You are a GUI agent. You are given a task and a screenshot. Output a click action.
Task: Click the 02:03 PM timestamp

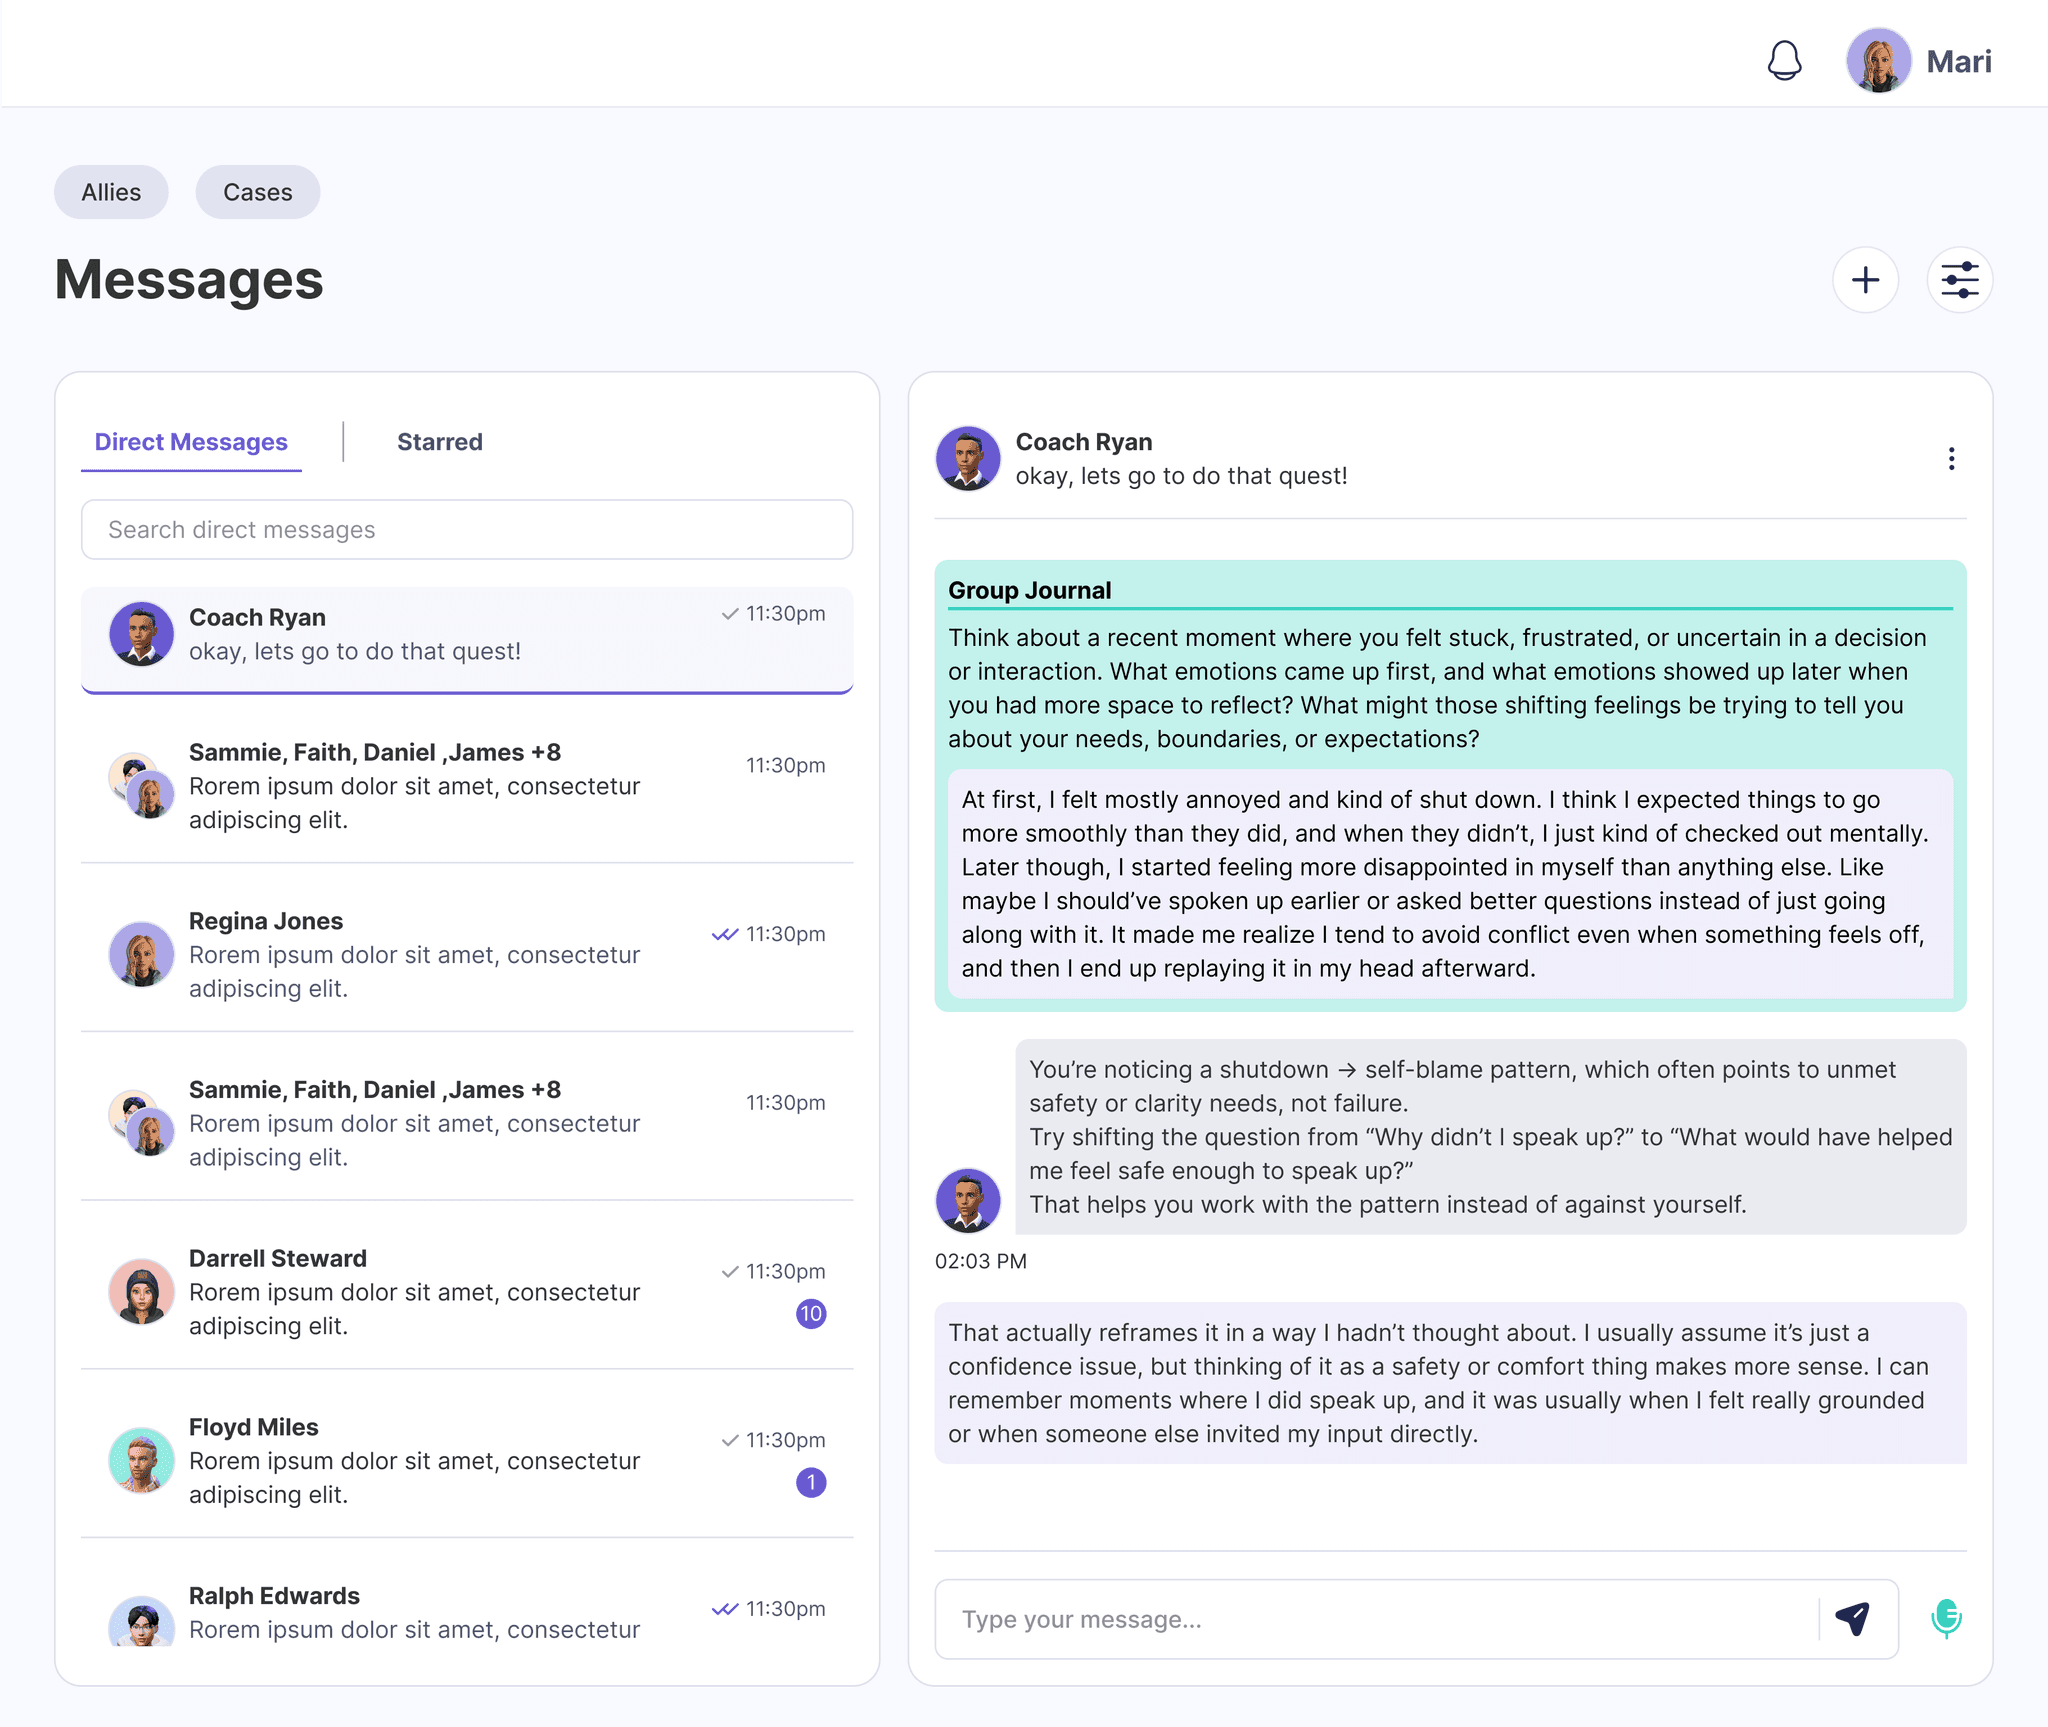coord(981,1261)
